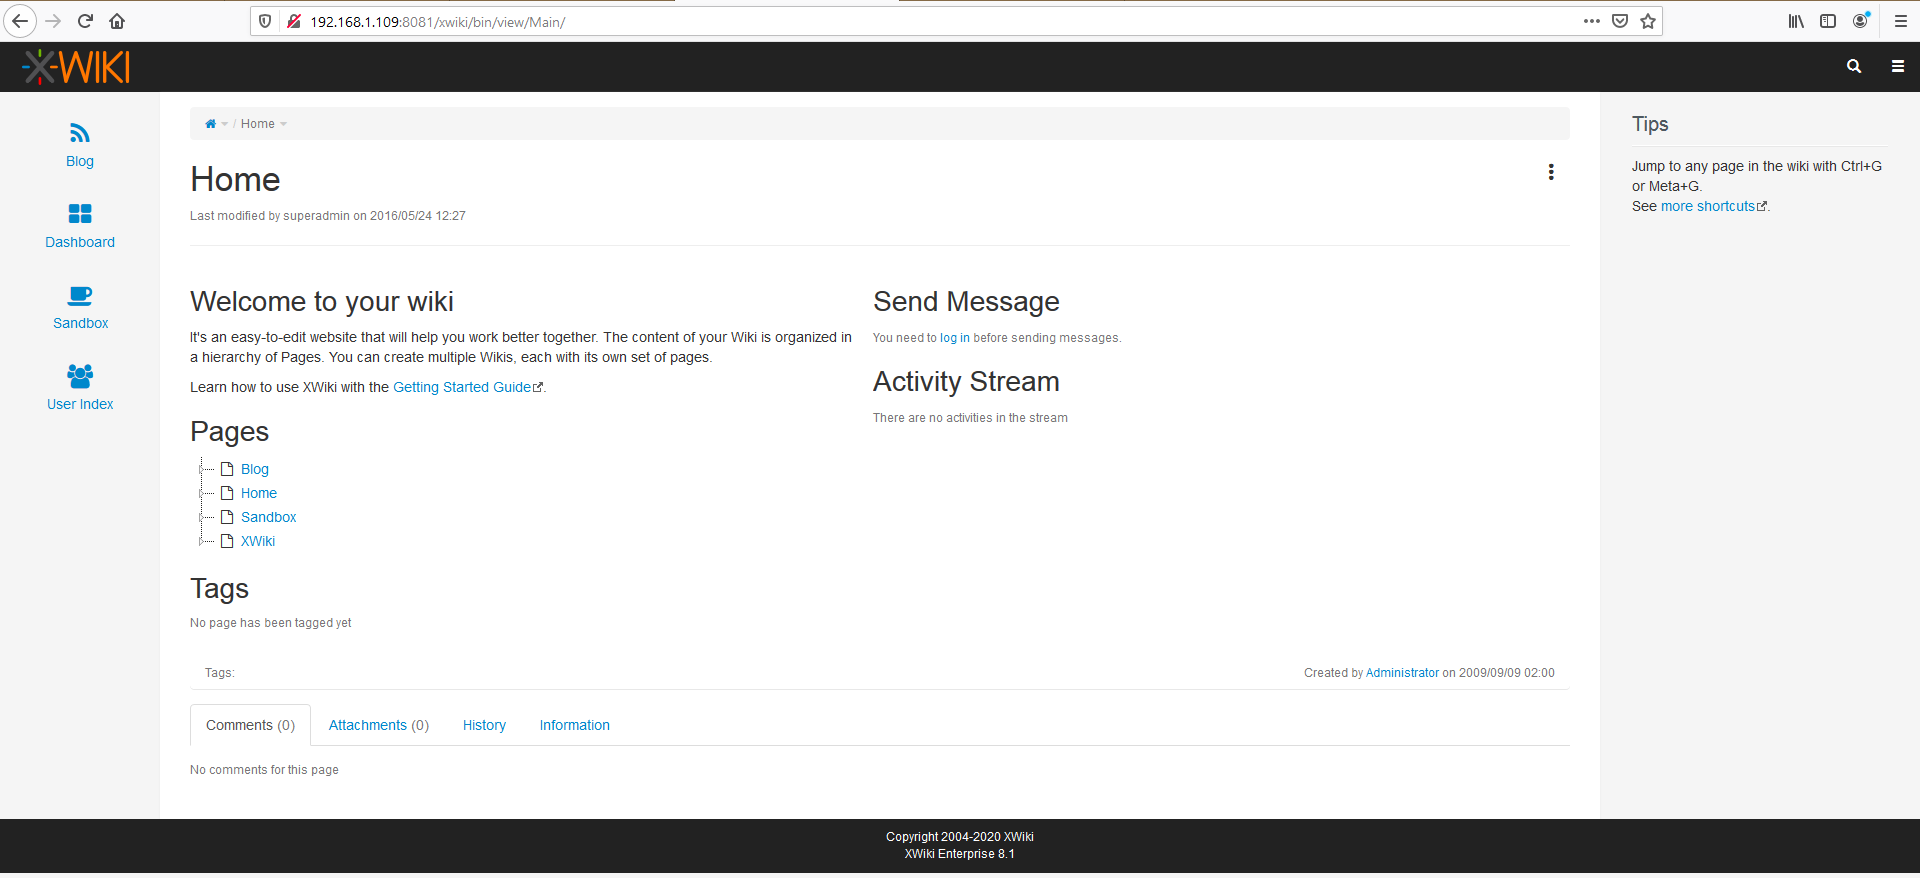Open Sandbox in the Pages tree

coord(268,517)
